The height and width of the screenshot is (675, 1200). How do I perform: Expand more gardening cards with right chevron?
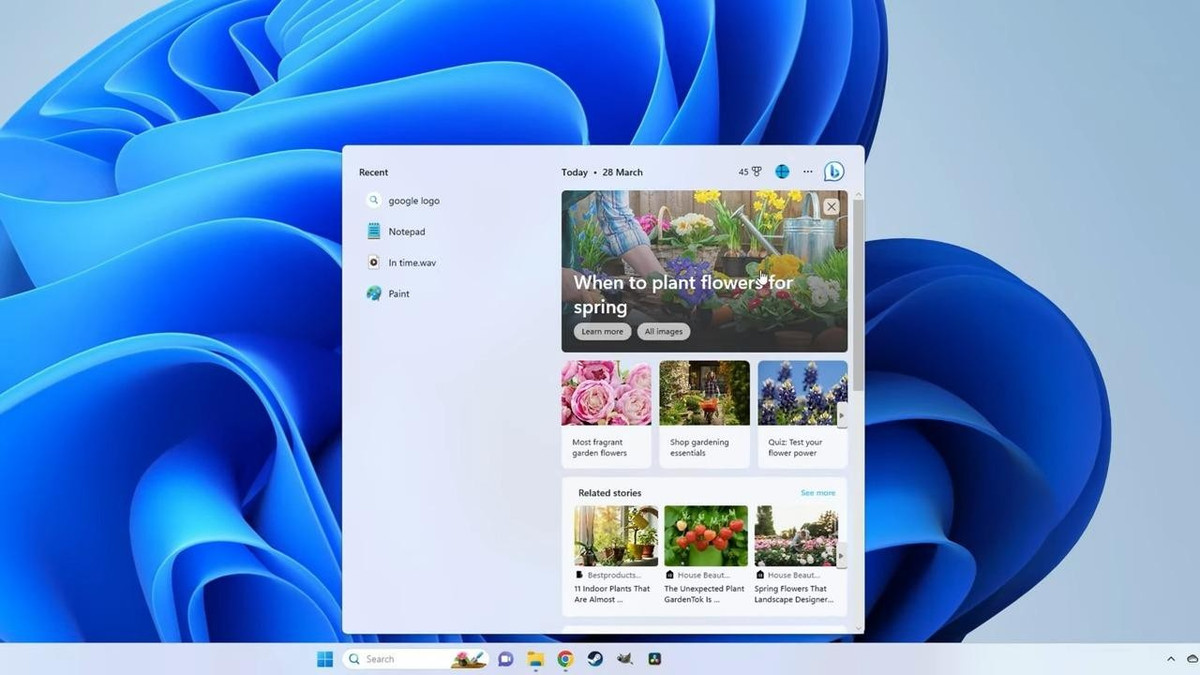click(843, 413)
